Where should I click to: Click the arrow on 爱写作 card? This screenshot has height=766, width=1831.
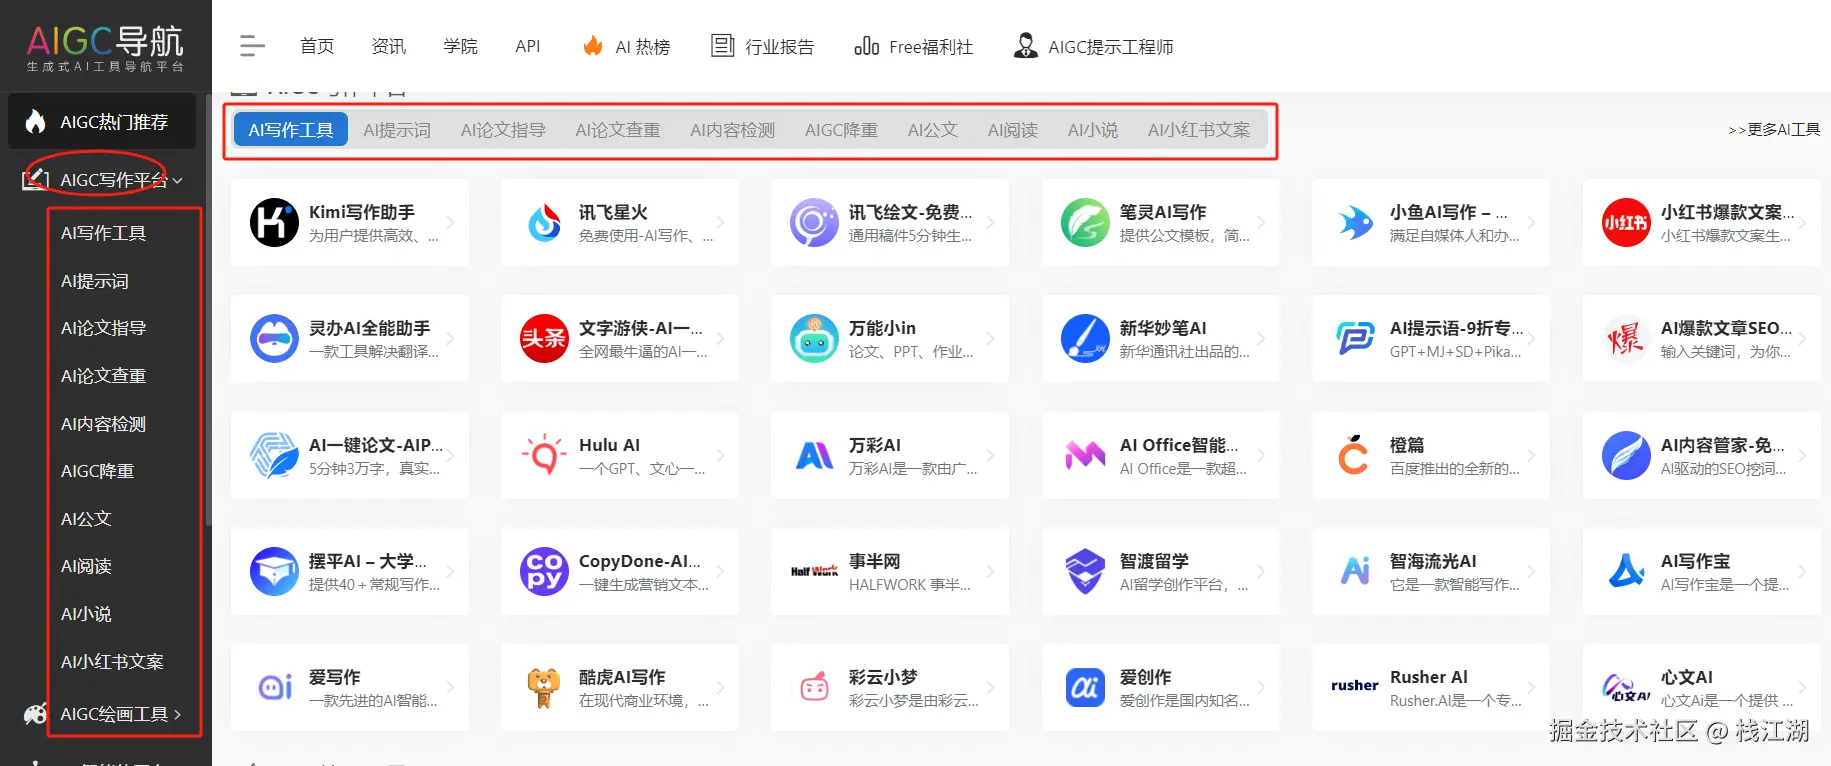[450, 687]
